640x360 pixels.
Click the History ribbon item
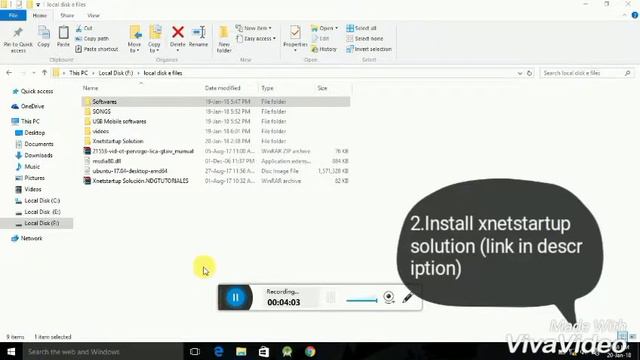click(324, 49)
